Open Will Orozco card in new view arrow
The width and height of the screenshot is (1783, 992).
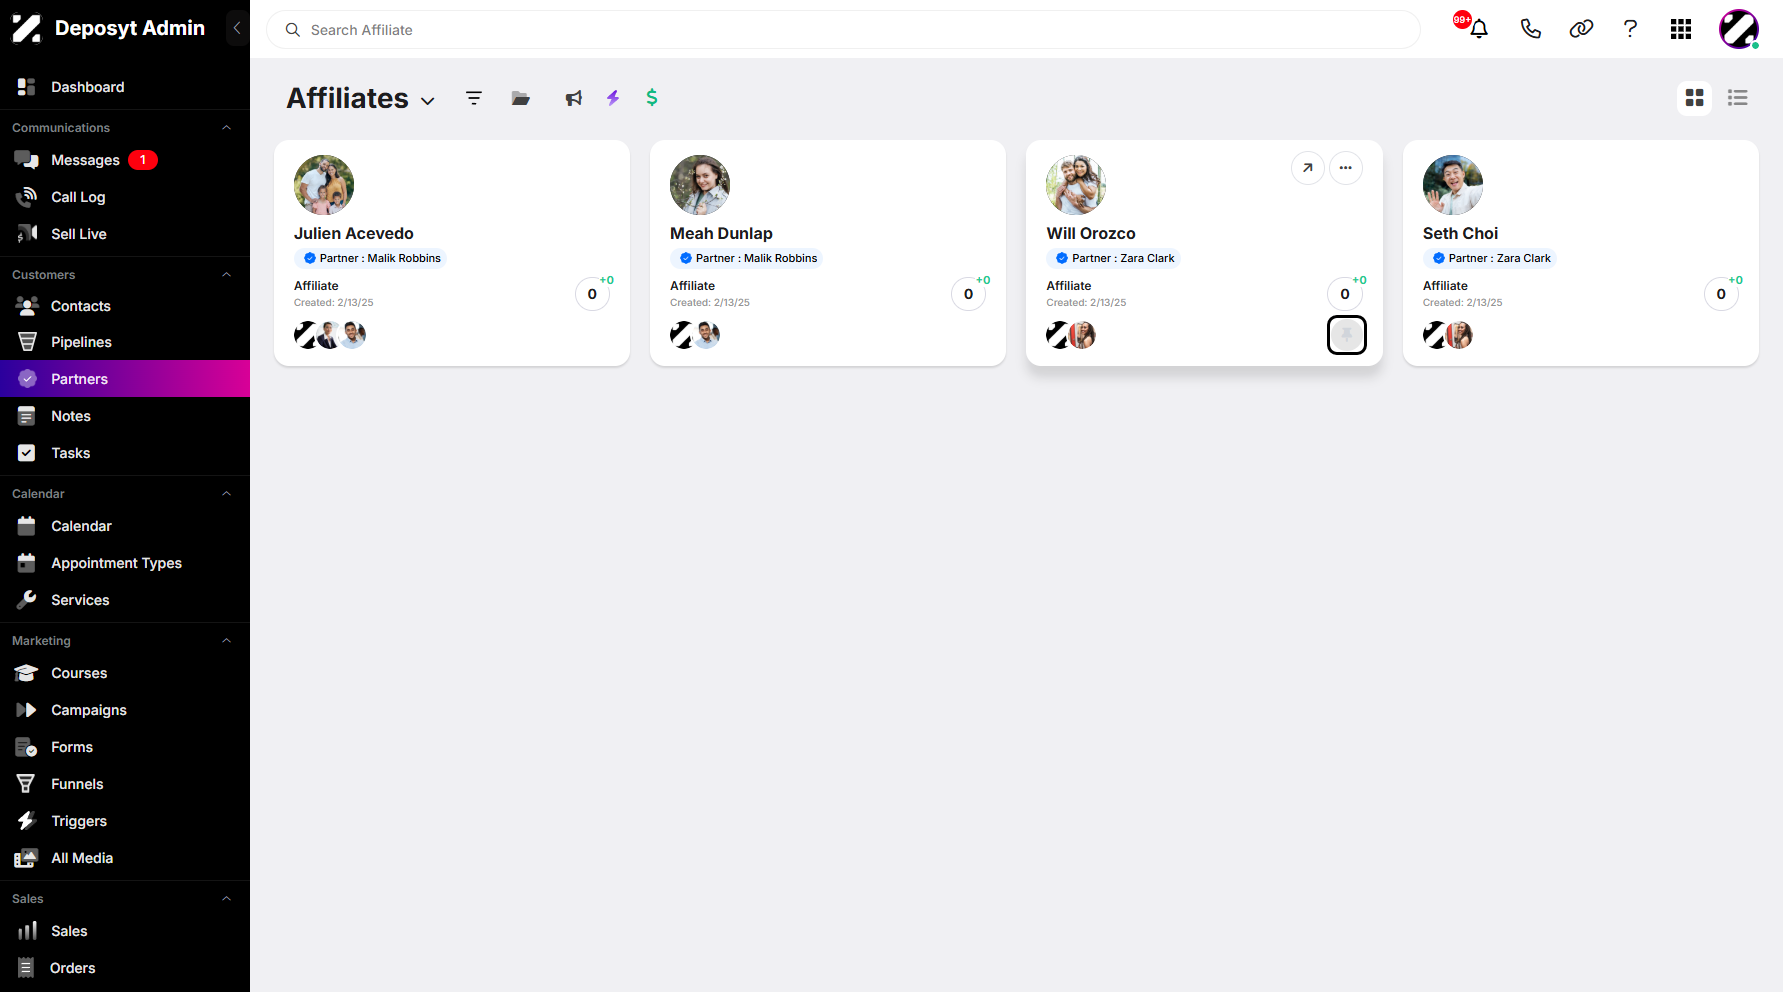(1308, 168)
